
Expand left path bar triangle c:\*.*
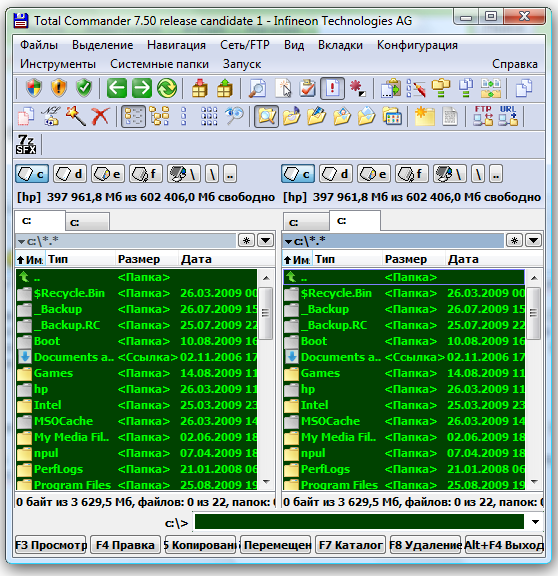pos(21,242)
